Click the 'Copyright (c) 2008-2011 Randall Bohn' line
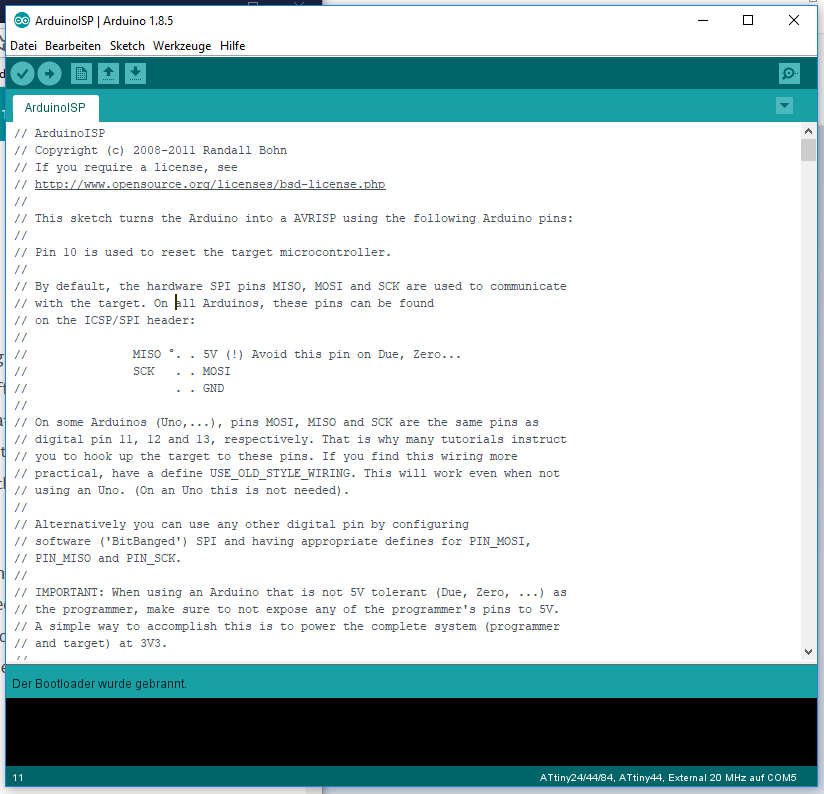Screen dimensions: 824x794 [150, 150]
